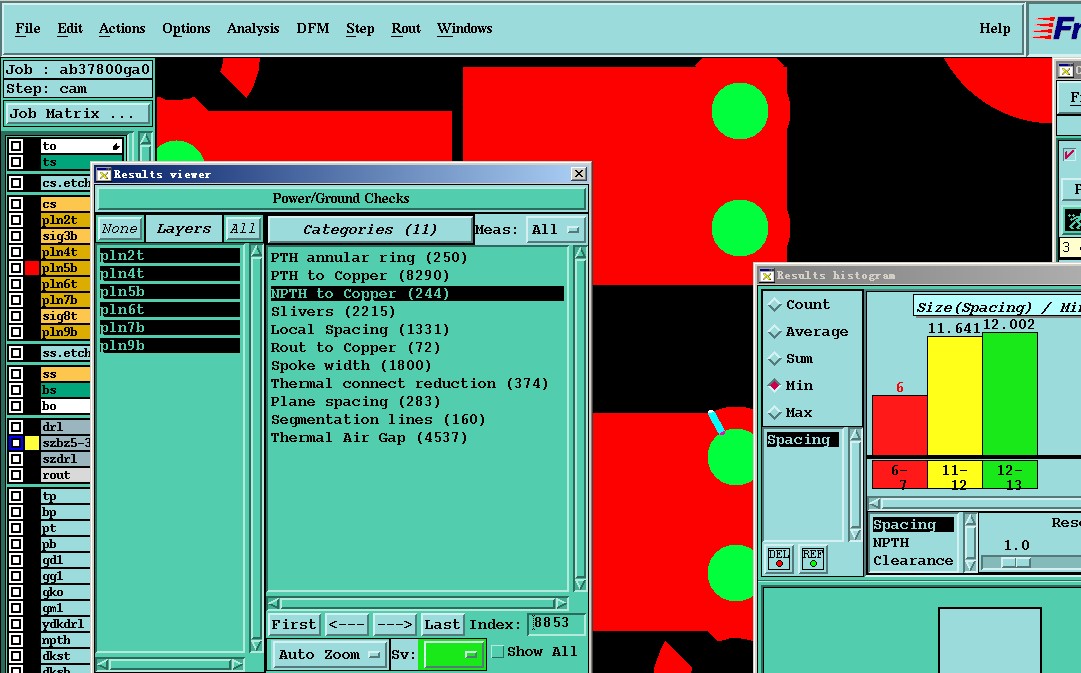Click the All layers button
This screenshot has height=673, width=1081.
point(243,229)
